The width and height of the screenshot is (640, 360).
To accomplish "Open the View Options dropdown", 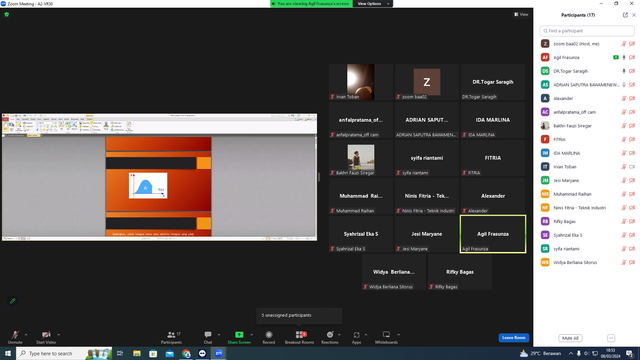I will pos(373,4).
